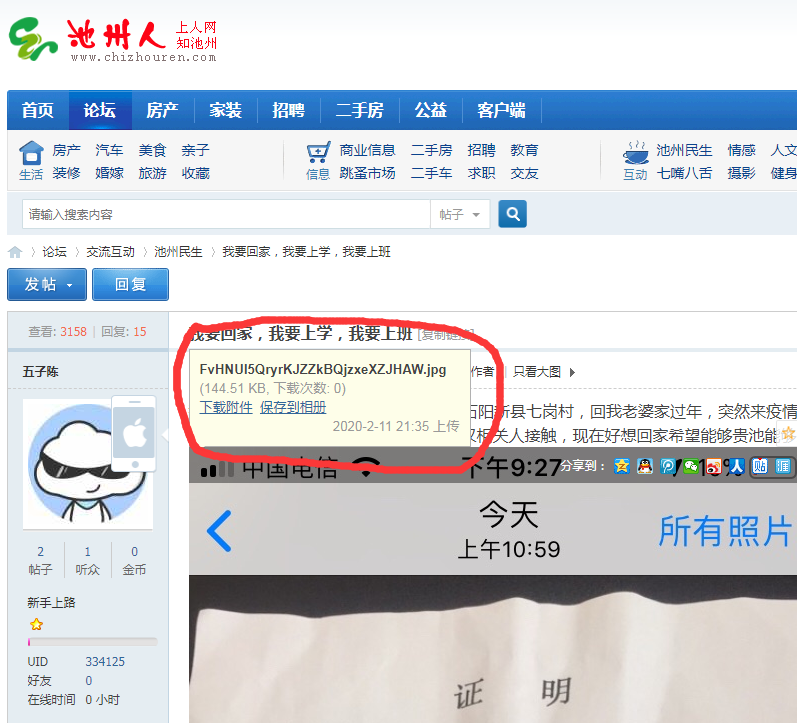The image size is (797, 723).
Task: Share the post to Tianya
Action: tap(783, 466)
